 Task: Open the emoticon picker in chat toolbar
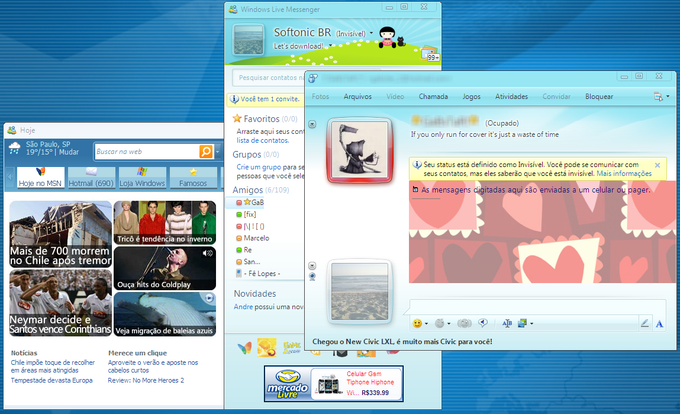[417, 323]
